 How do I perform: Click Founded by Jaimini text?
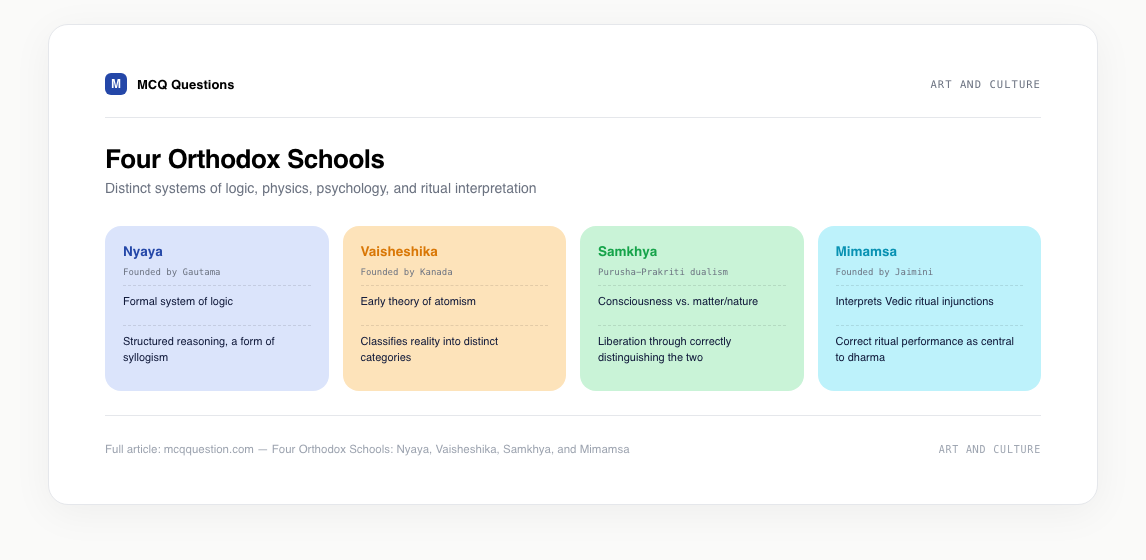point(884,272)
